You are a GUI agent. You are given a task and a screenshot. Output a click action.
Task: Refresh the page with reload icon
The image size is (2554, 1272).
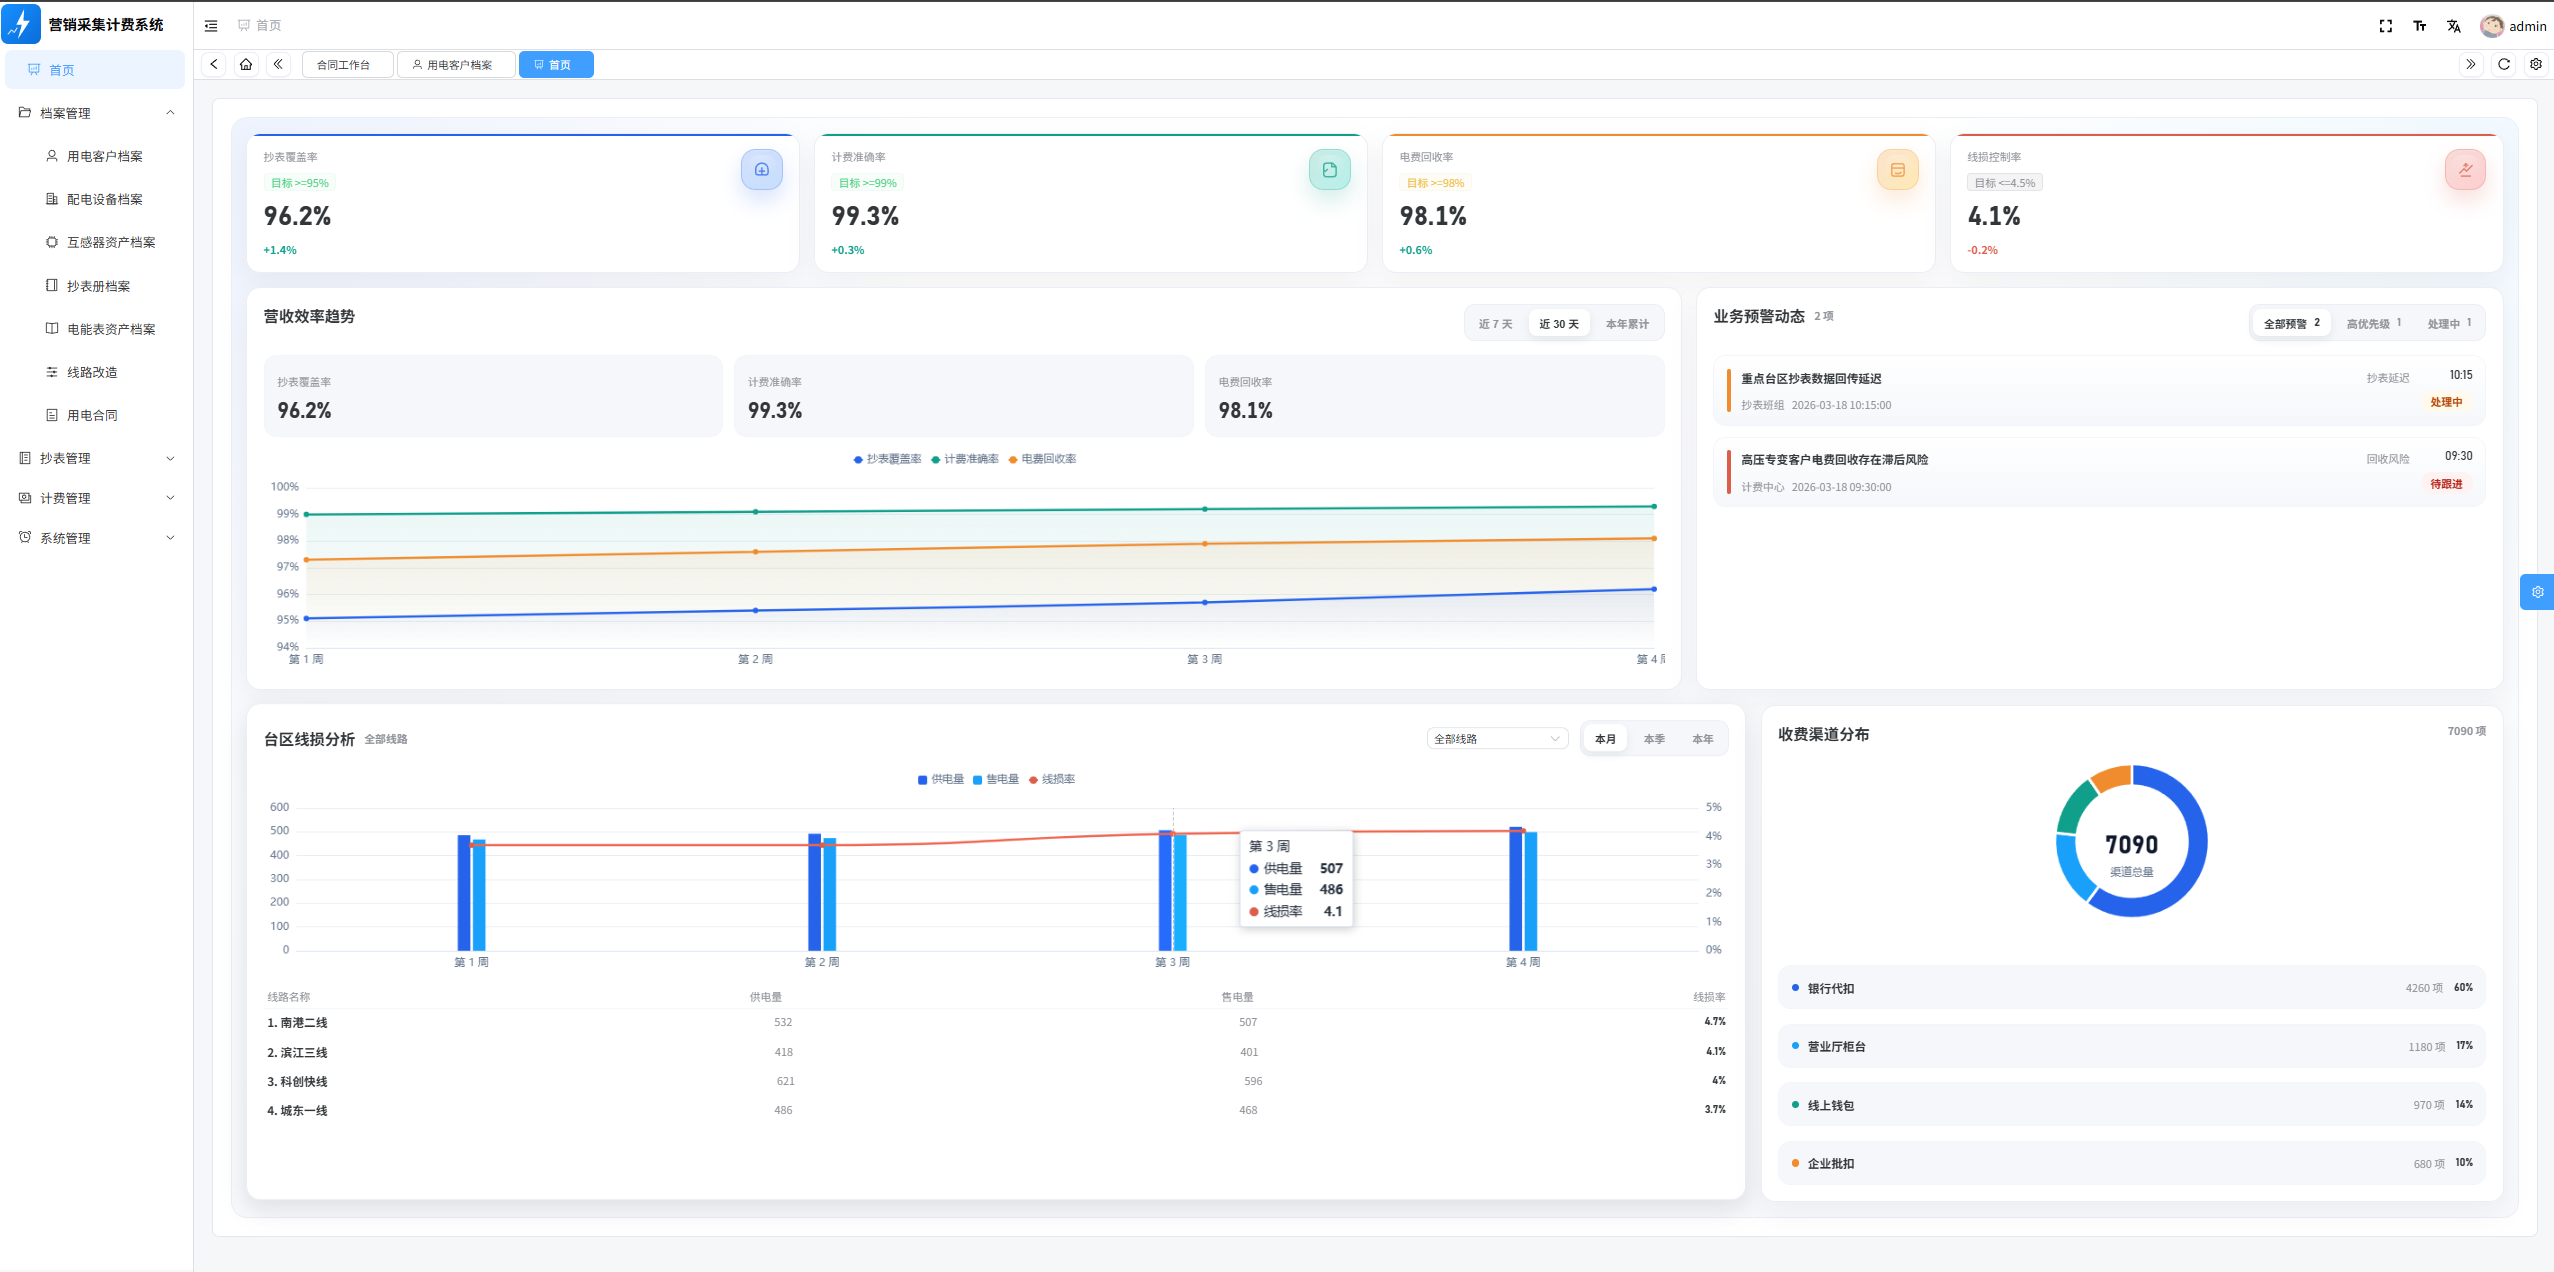[x=2504, y=64]
